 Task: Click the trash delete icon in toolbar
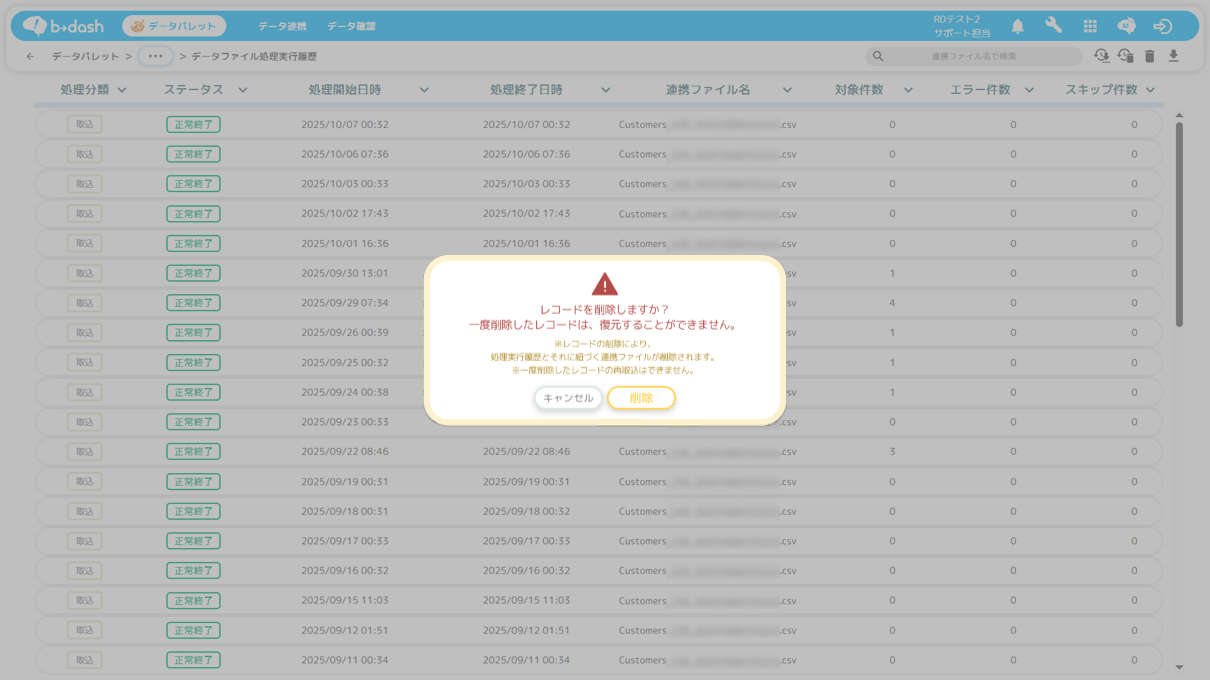tap(1149, 57)
